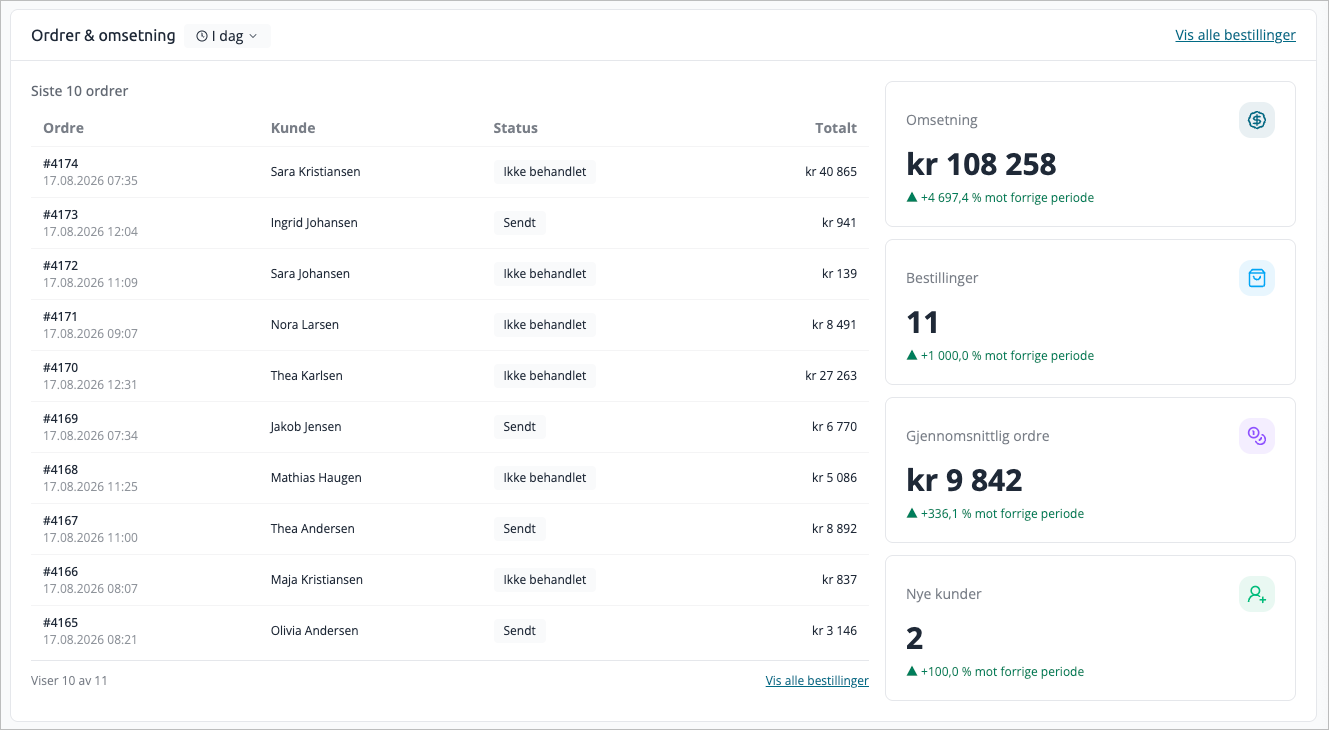Select order #4174 row

point(450,172)
